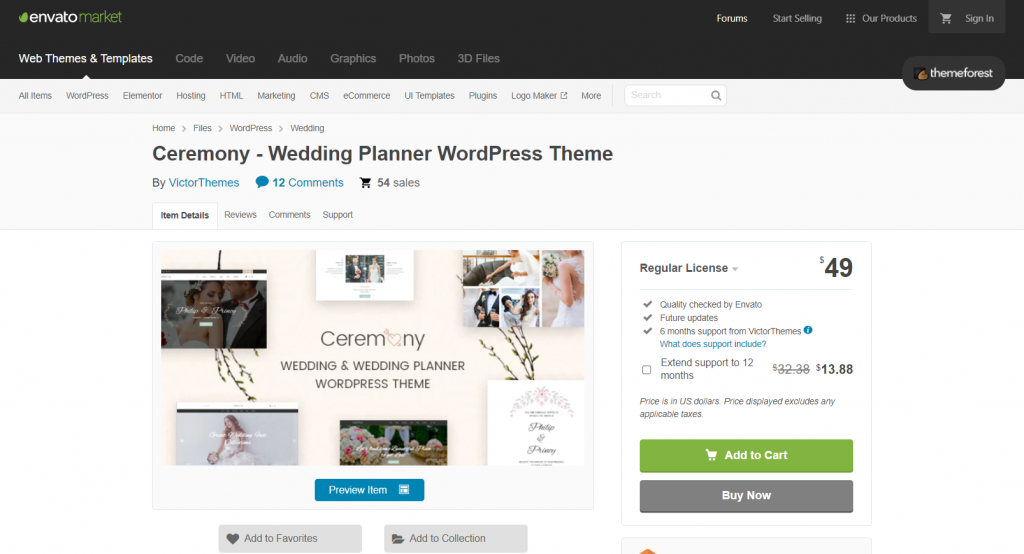Switch to the Reviews tab
The width and height of the screenshot is (1024, 554).
[x=240, y=215]
